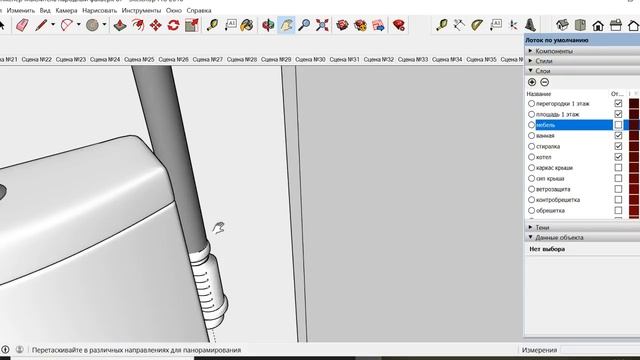
Task: Select the Protractor tool
Action: (477, 25)
